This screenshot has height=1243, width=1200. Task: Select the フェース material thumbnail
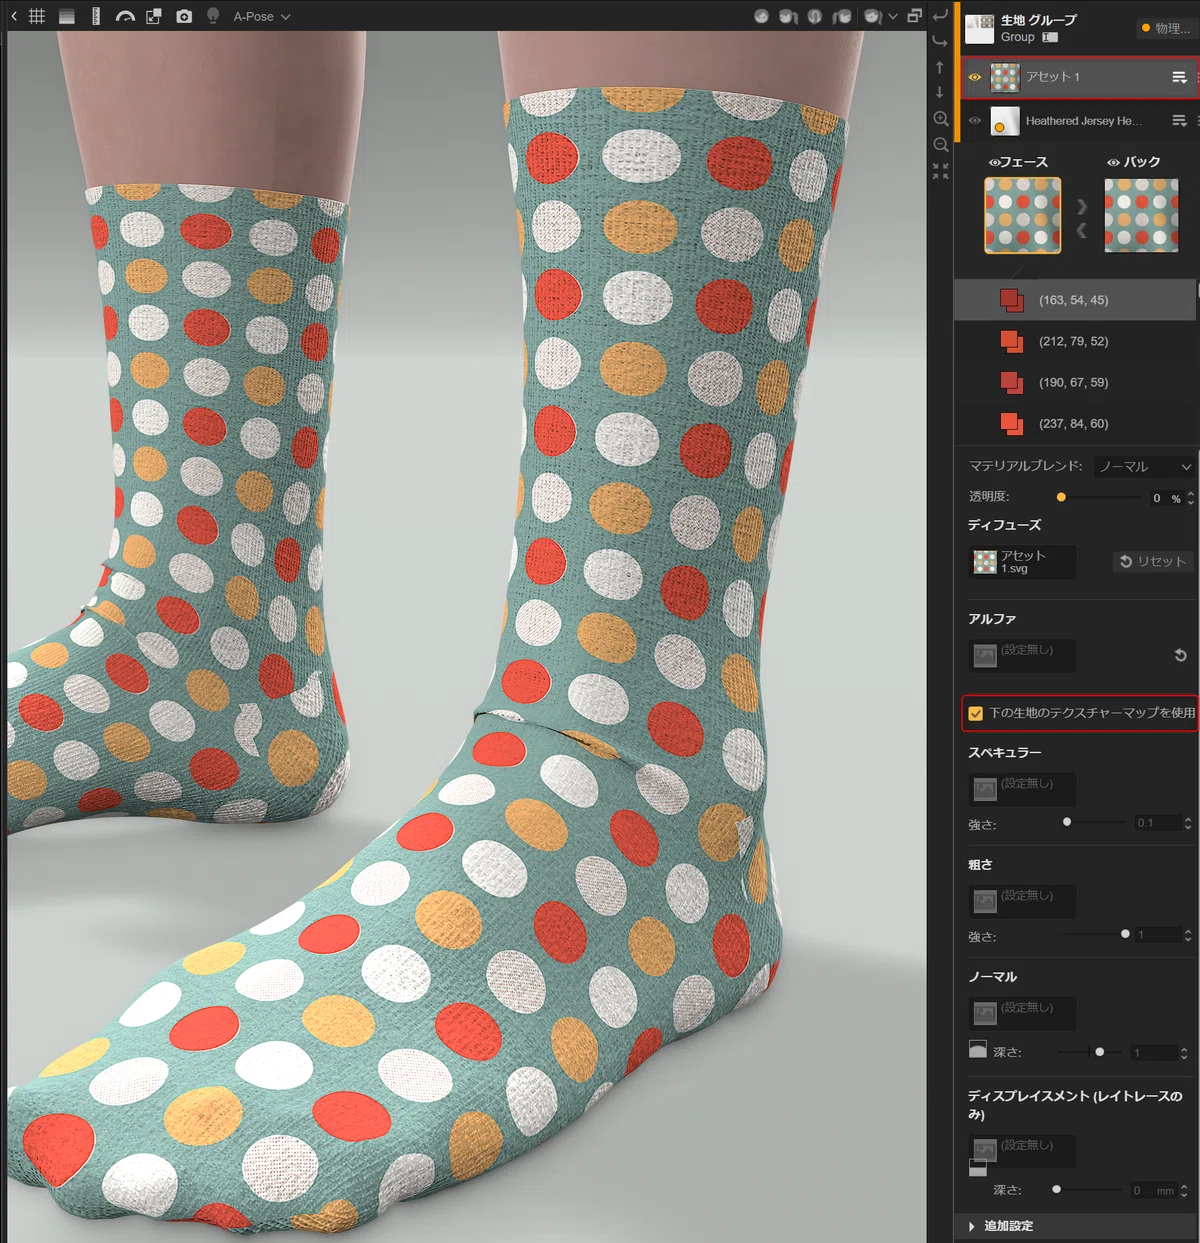[1022, 215]
